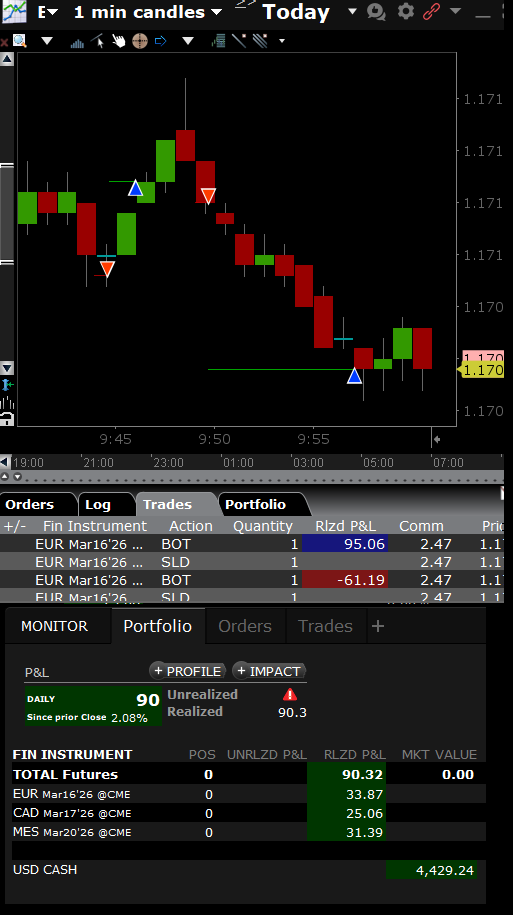
Task: Toggle the crosshair tool
Action: [139, 41]
